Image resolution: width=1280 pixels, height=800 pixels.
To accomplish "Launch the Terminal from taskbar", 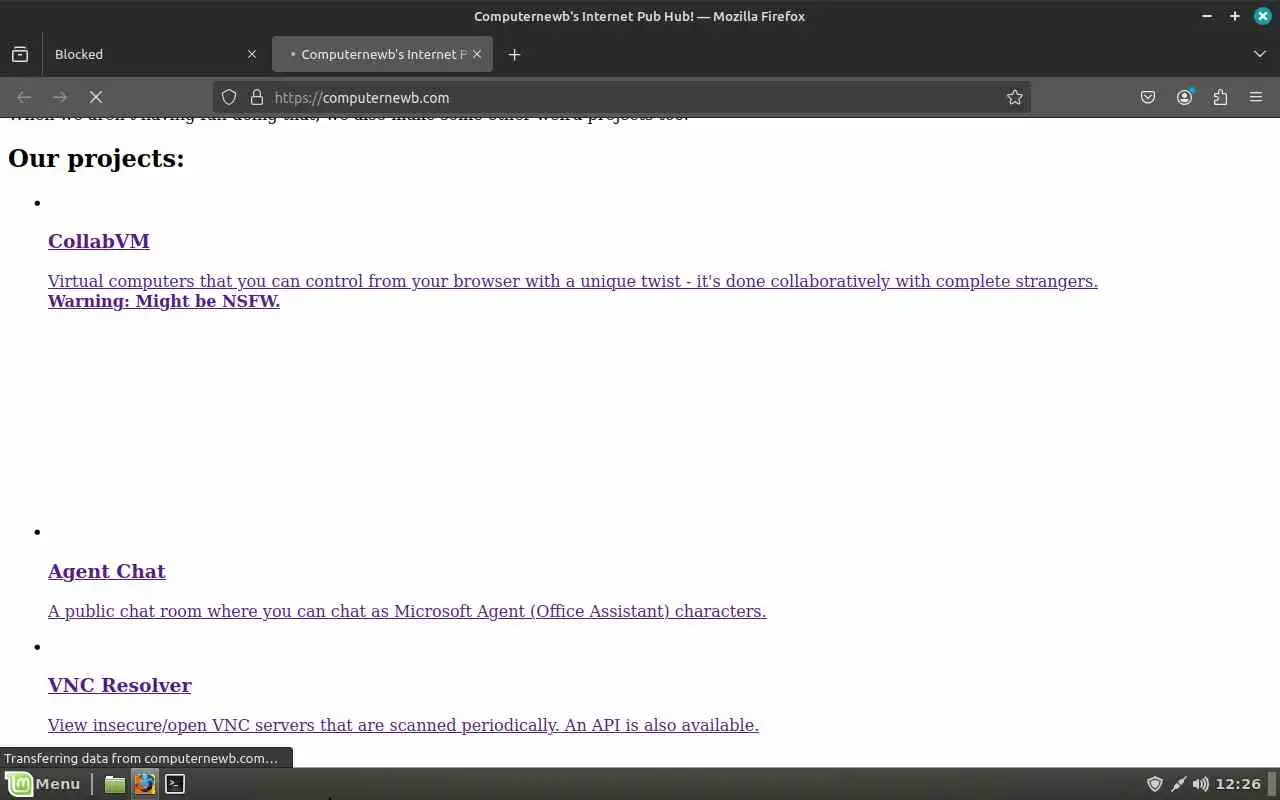I will 175,784.
